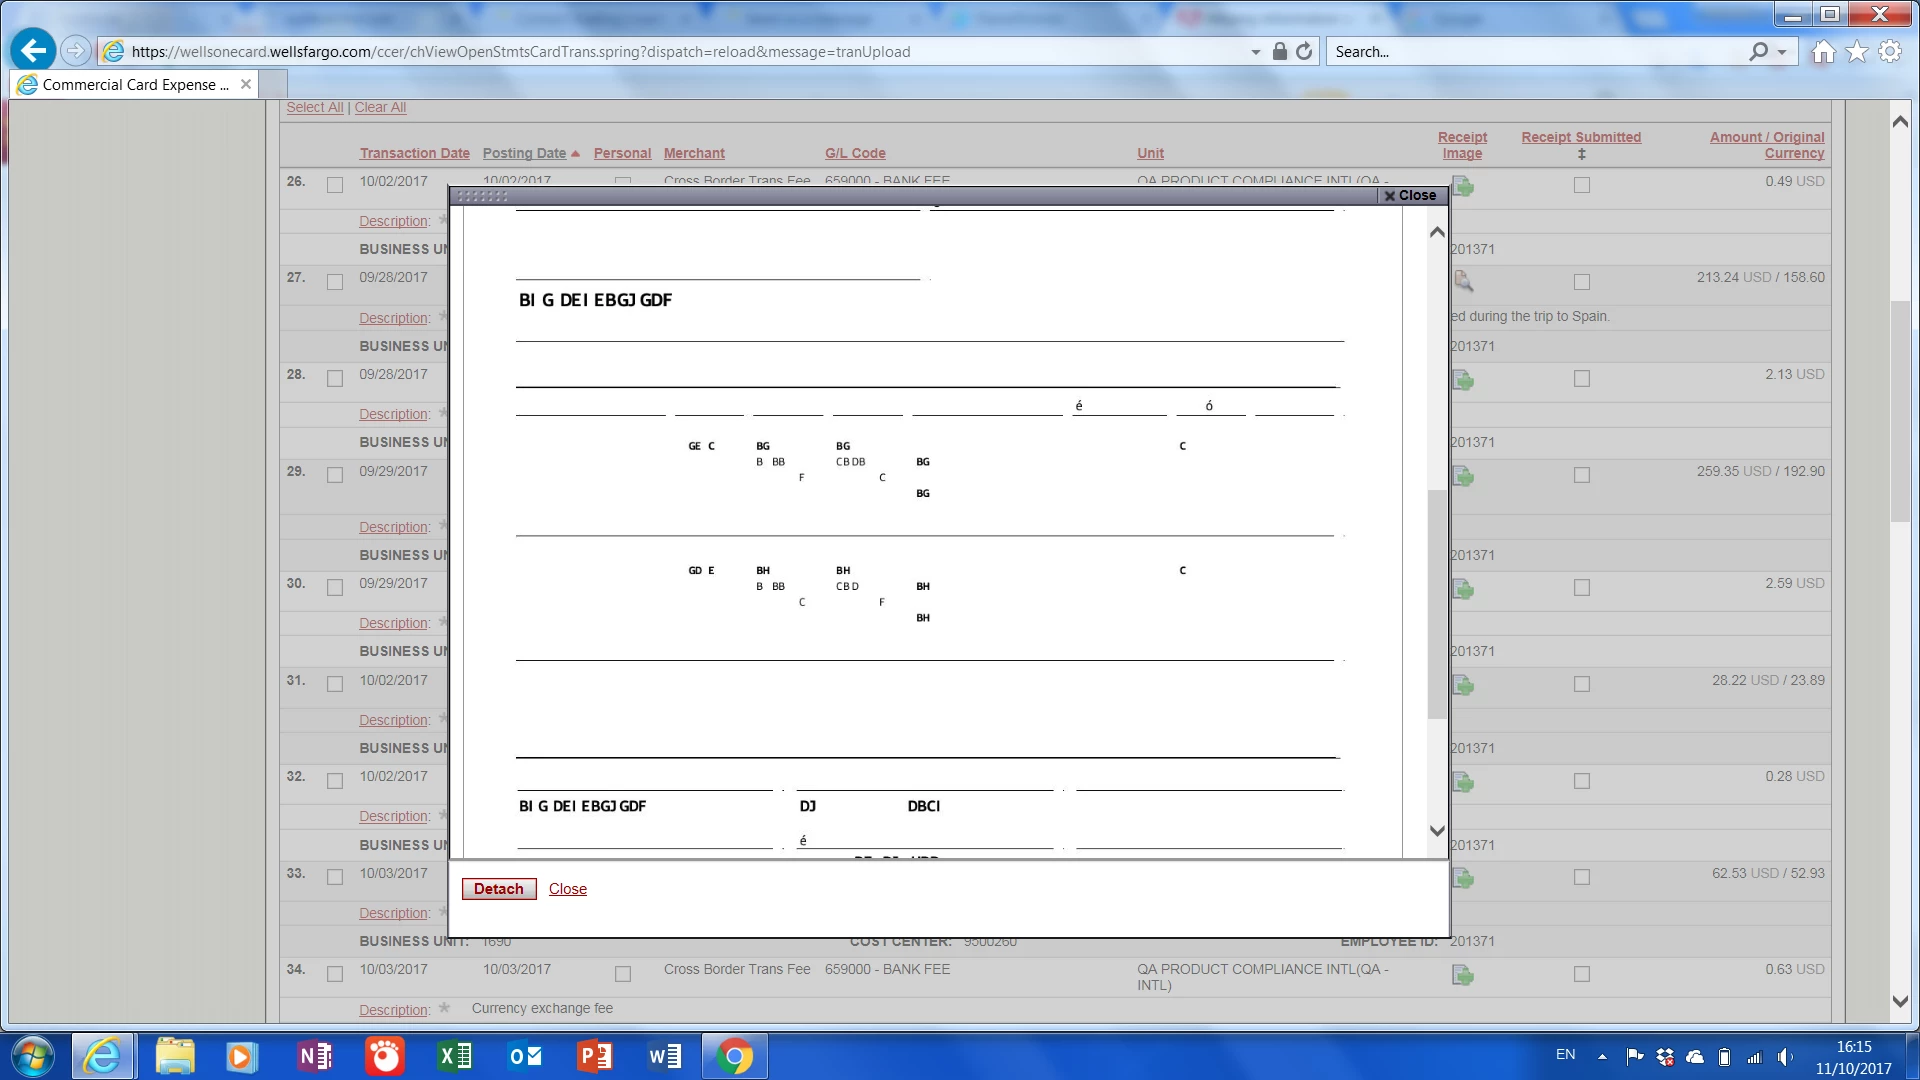Viewport: 1920px width, 1080px height.
Task: Toggle Personal checkbox for transaction 34
Action: coord(623,974)
